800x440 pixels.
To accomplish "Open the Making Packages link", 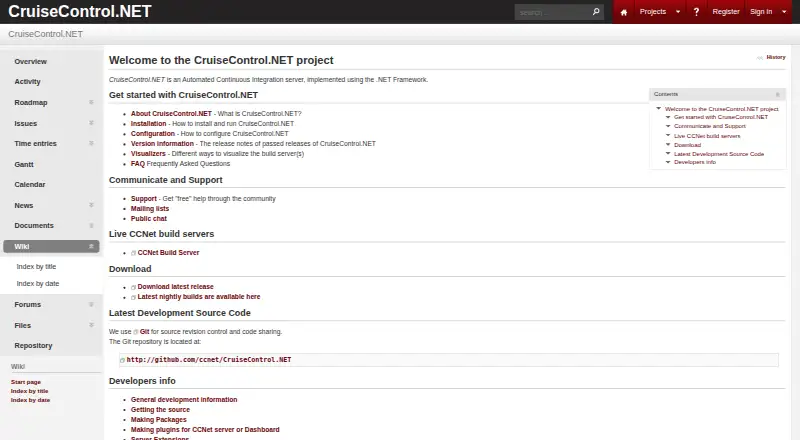I will 159,420.
